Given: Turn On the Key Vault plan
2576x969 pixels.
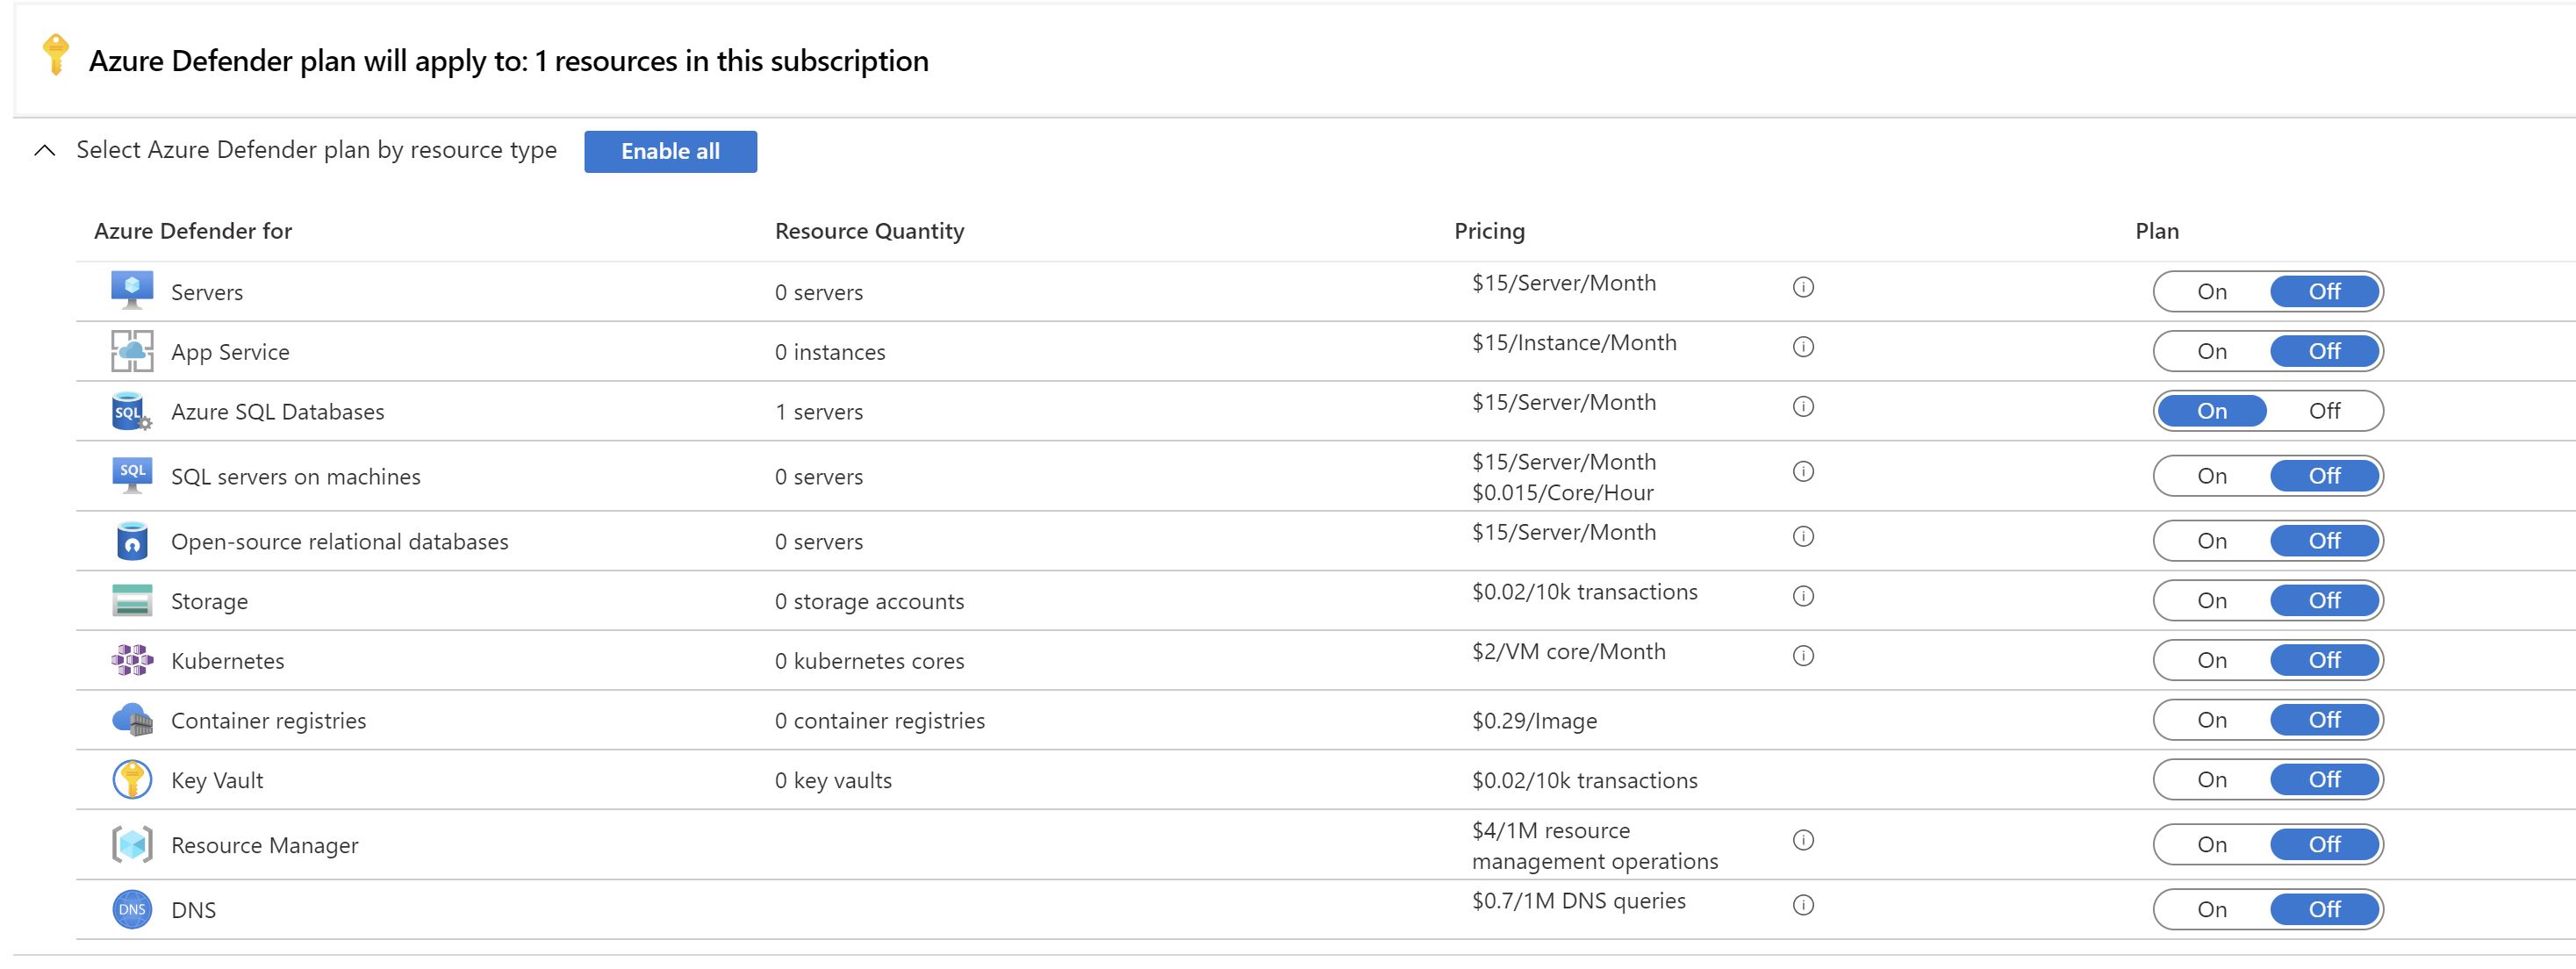Looking at the screenshot, I should pos(2212,779).
